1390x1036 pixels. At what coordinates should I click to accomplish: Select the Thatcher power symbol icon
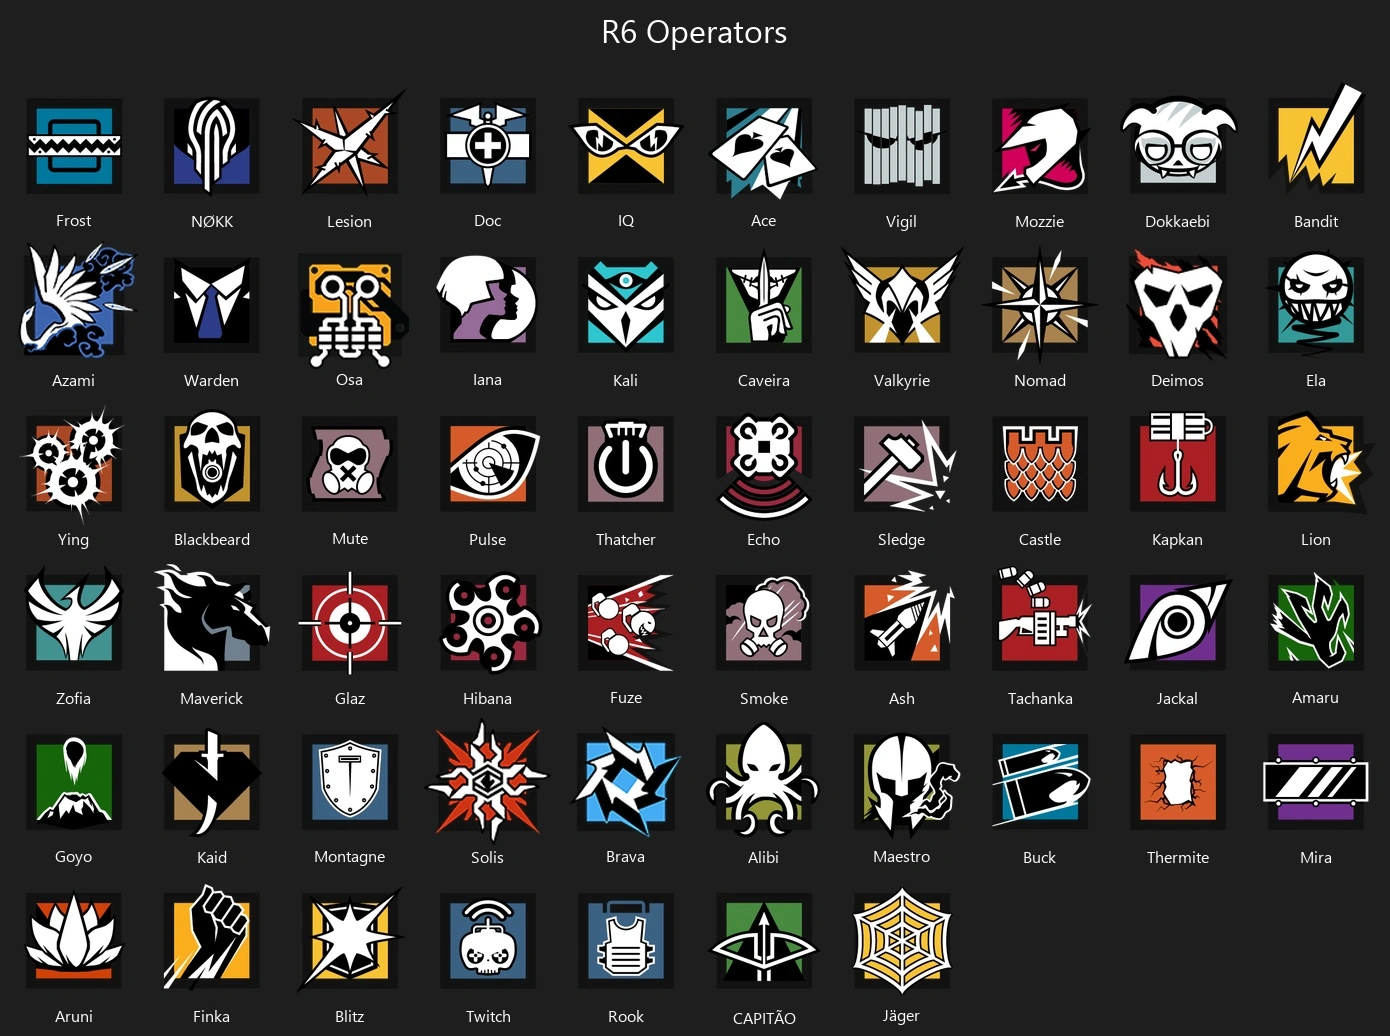[626, 464]
